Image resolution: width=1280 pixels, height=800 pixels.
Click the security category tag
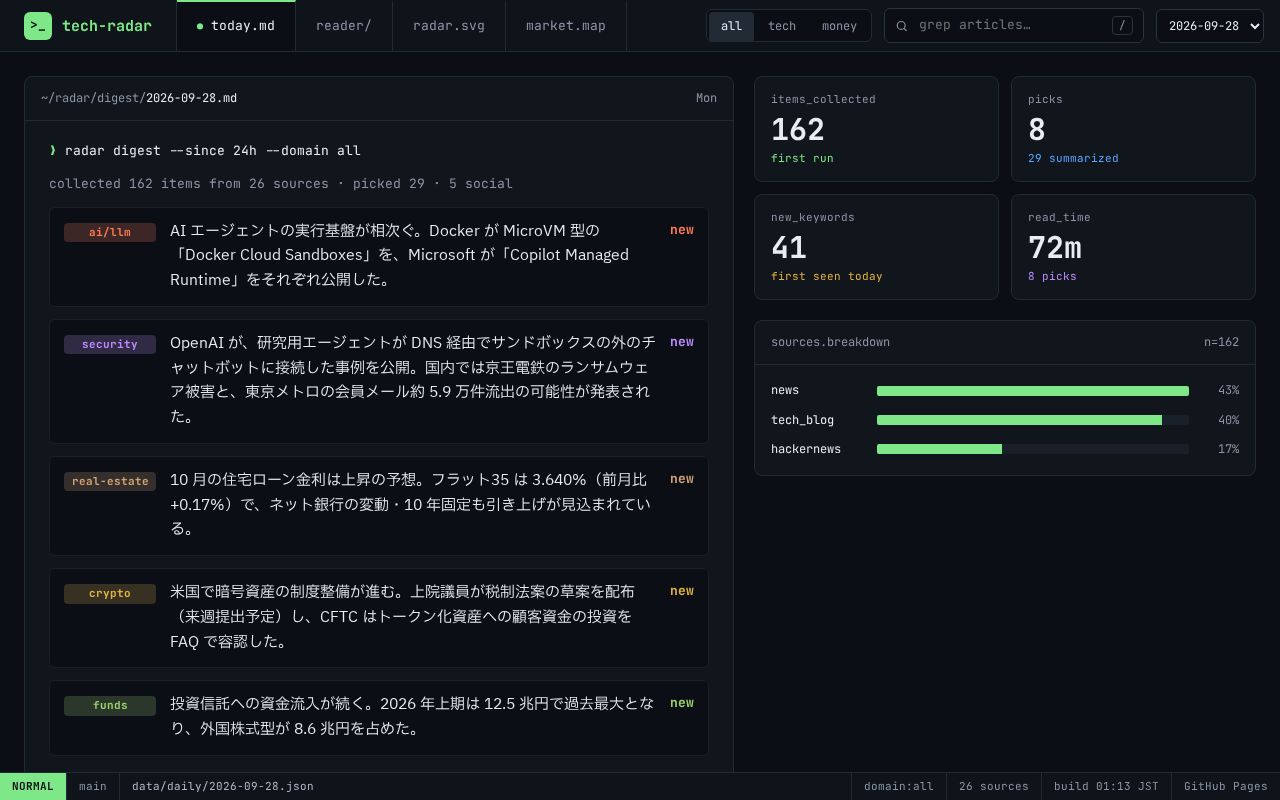click(110, 344)
